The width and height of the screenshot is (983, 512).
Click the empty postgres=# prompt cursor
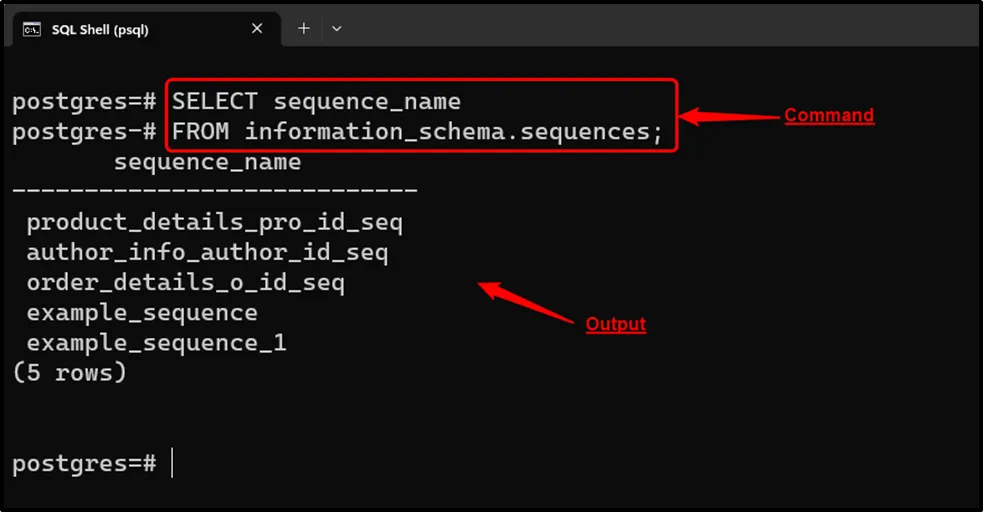tap(172, 464)
